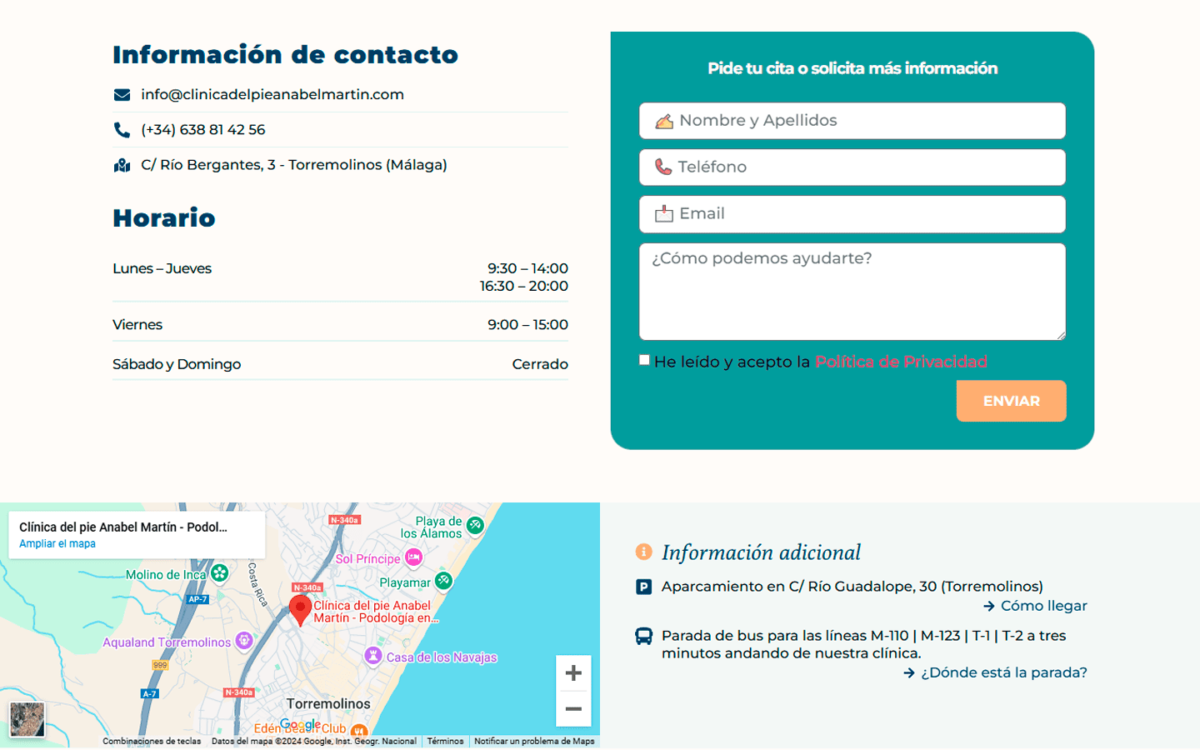This screenshot has height=750, width=1200.
Task: Follow the Cómo llegar link
Action: click(1043, 605)
